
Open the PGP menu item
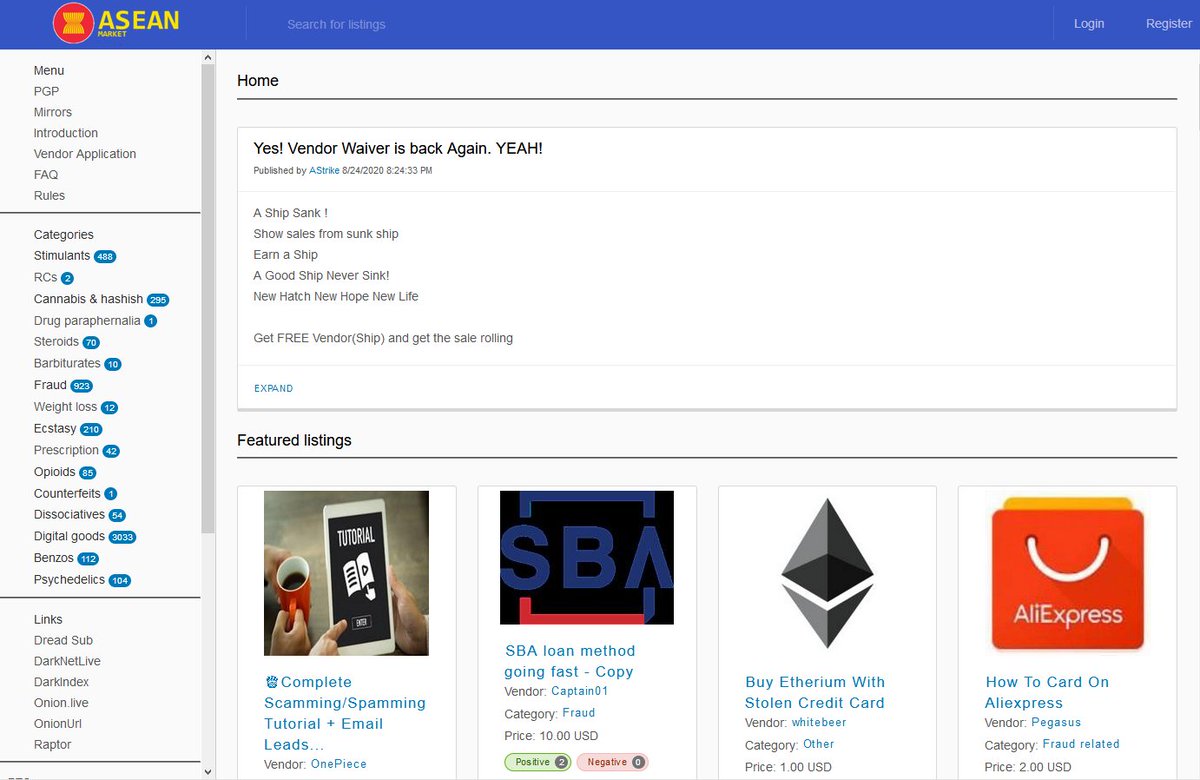46,91
